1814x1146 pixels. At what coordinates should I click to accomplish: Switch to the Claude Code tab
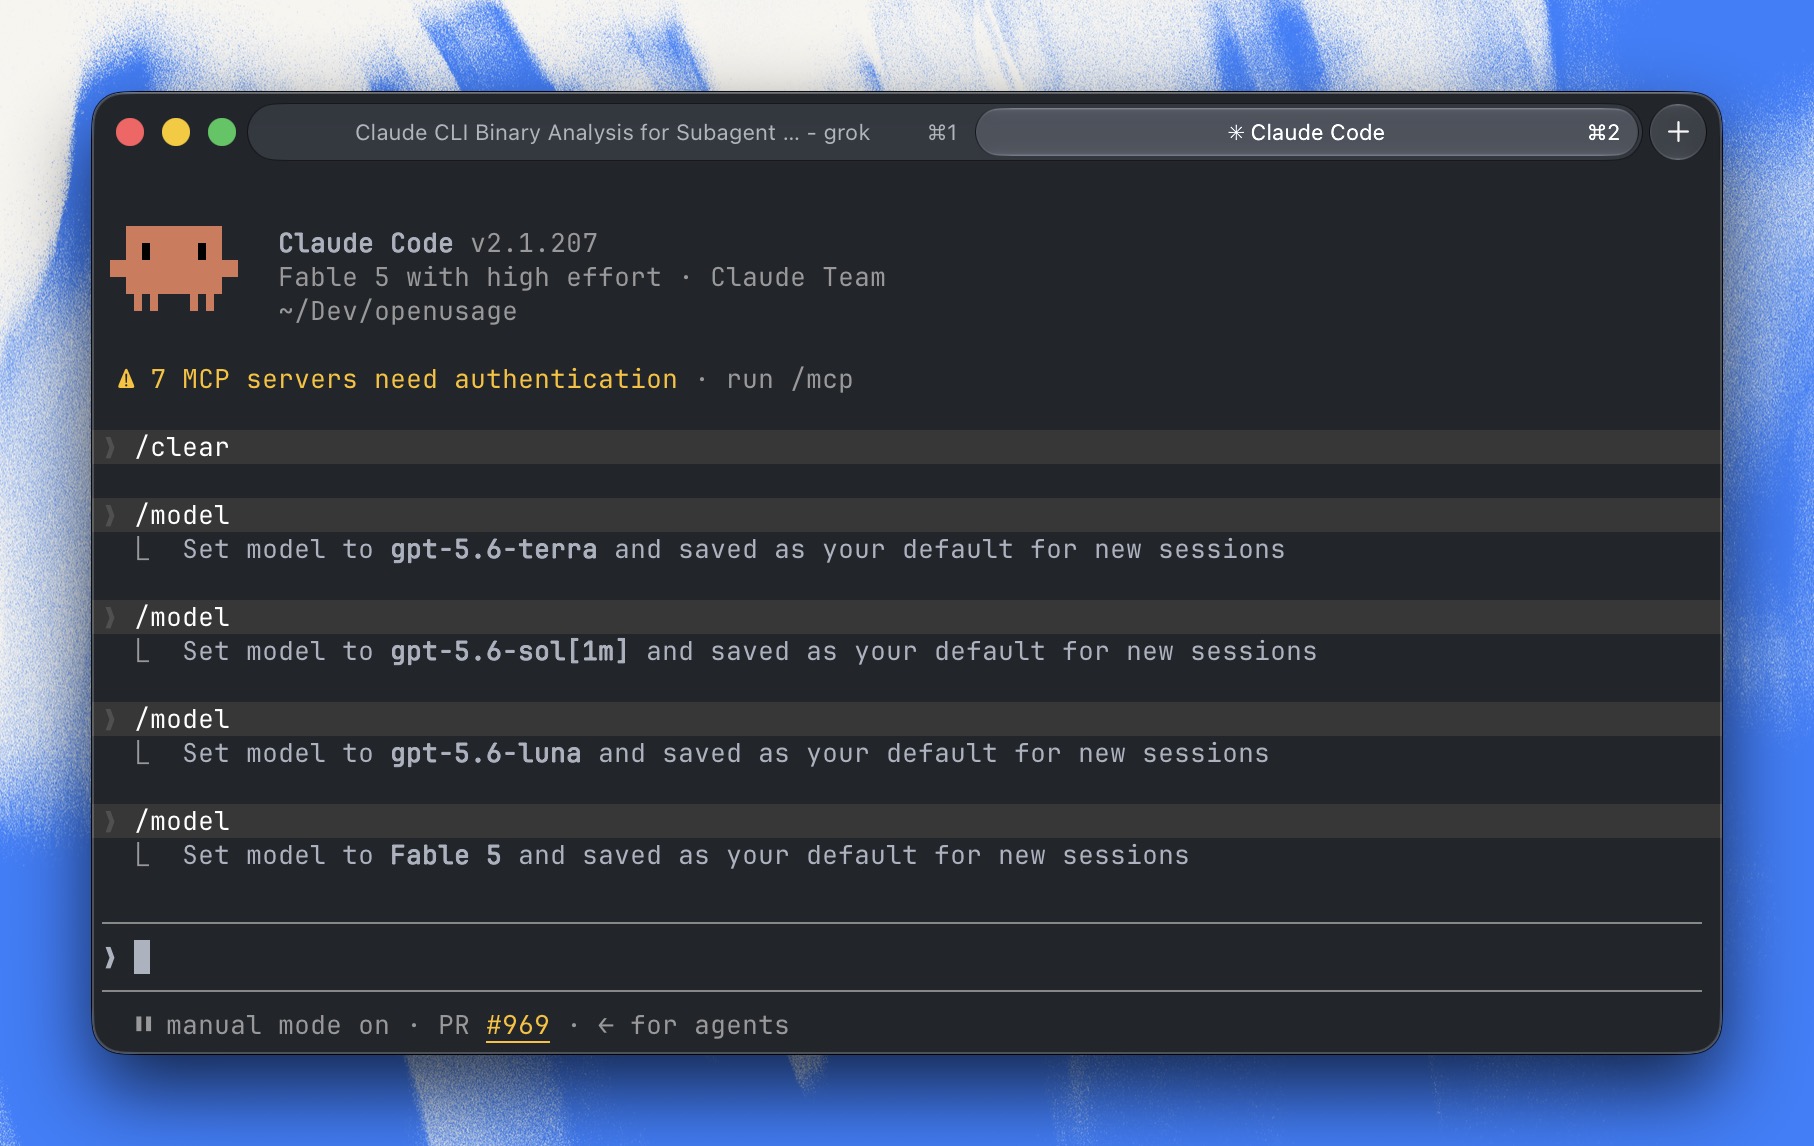coord(1307,132)
